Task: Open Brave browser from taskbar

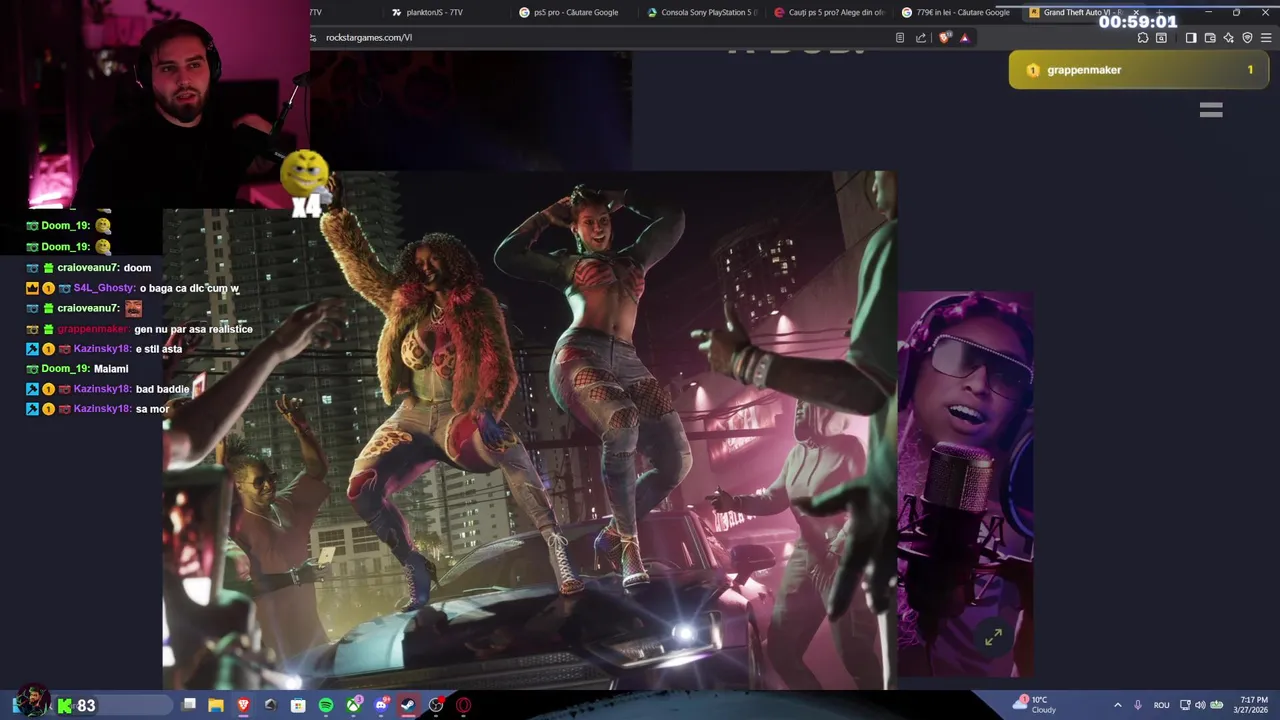Action: 243,705
